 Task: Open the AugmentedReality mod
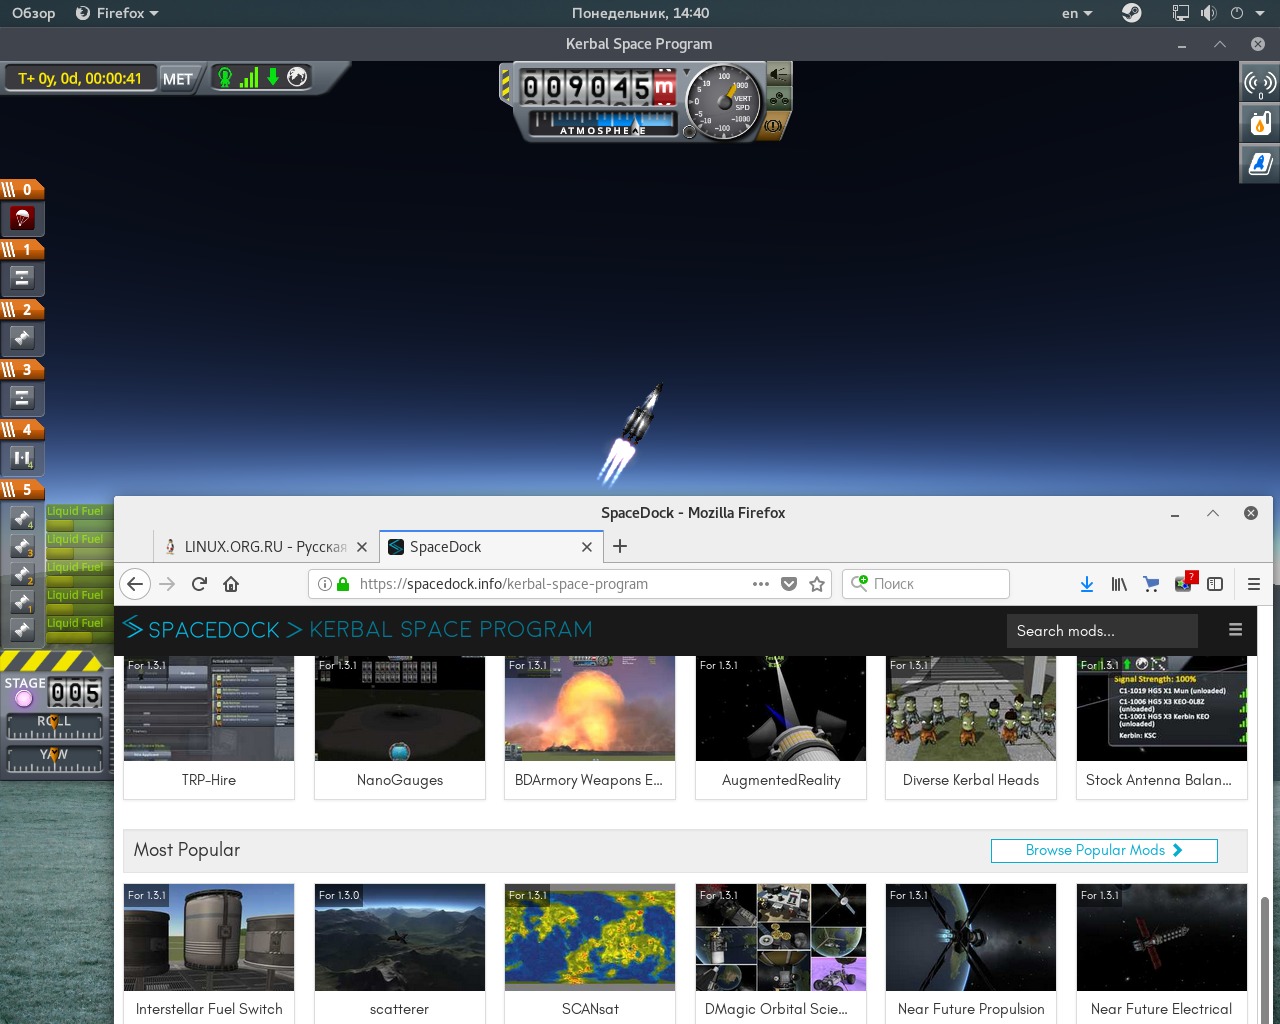tap(781, 728)
